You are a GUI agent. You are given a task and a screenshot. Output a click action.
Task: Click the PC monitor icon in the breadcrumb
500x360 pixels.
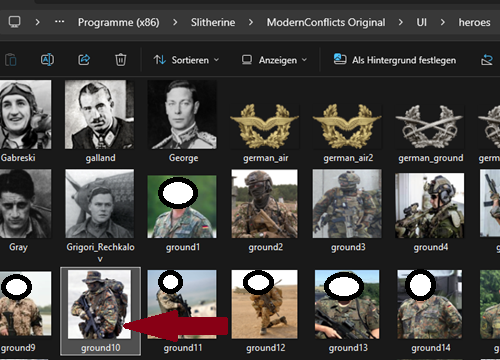click(14, 22)
